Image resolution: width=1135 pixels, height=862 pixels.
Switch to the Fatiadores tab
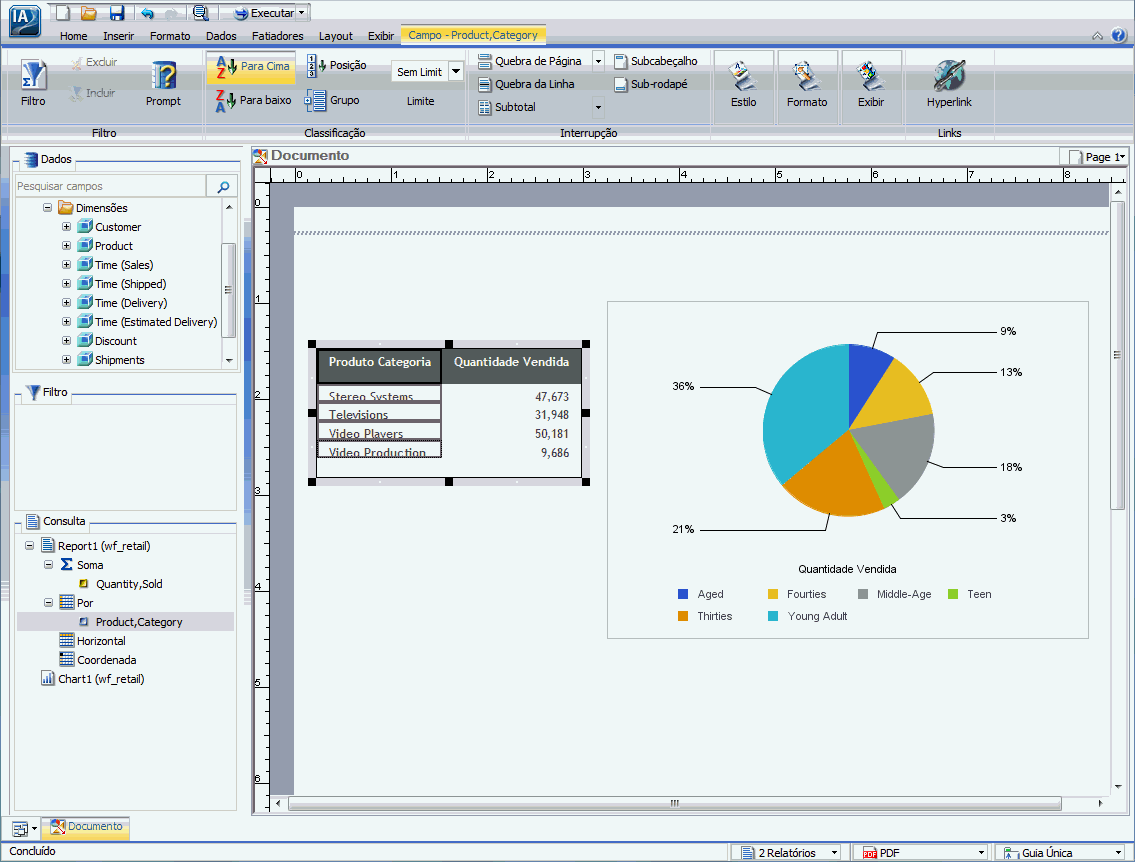[277, 36]
